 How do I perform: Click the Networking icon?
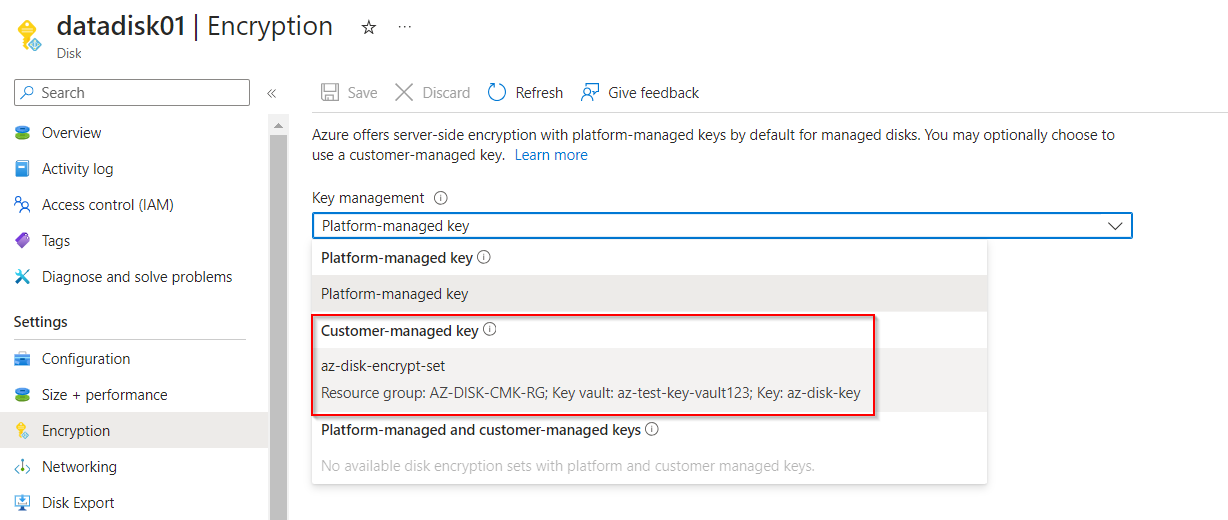point(23,467)
